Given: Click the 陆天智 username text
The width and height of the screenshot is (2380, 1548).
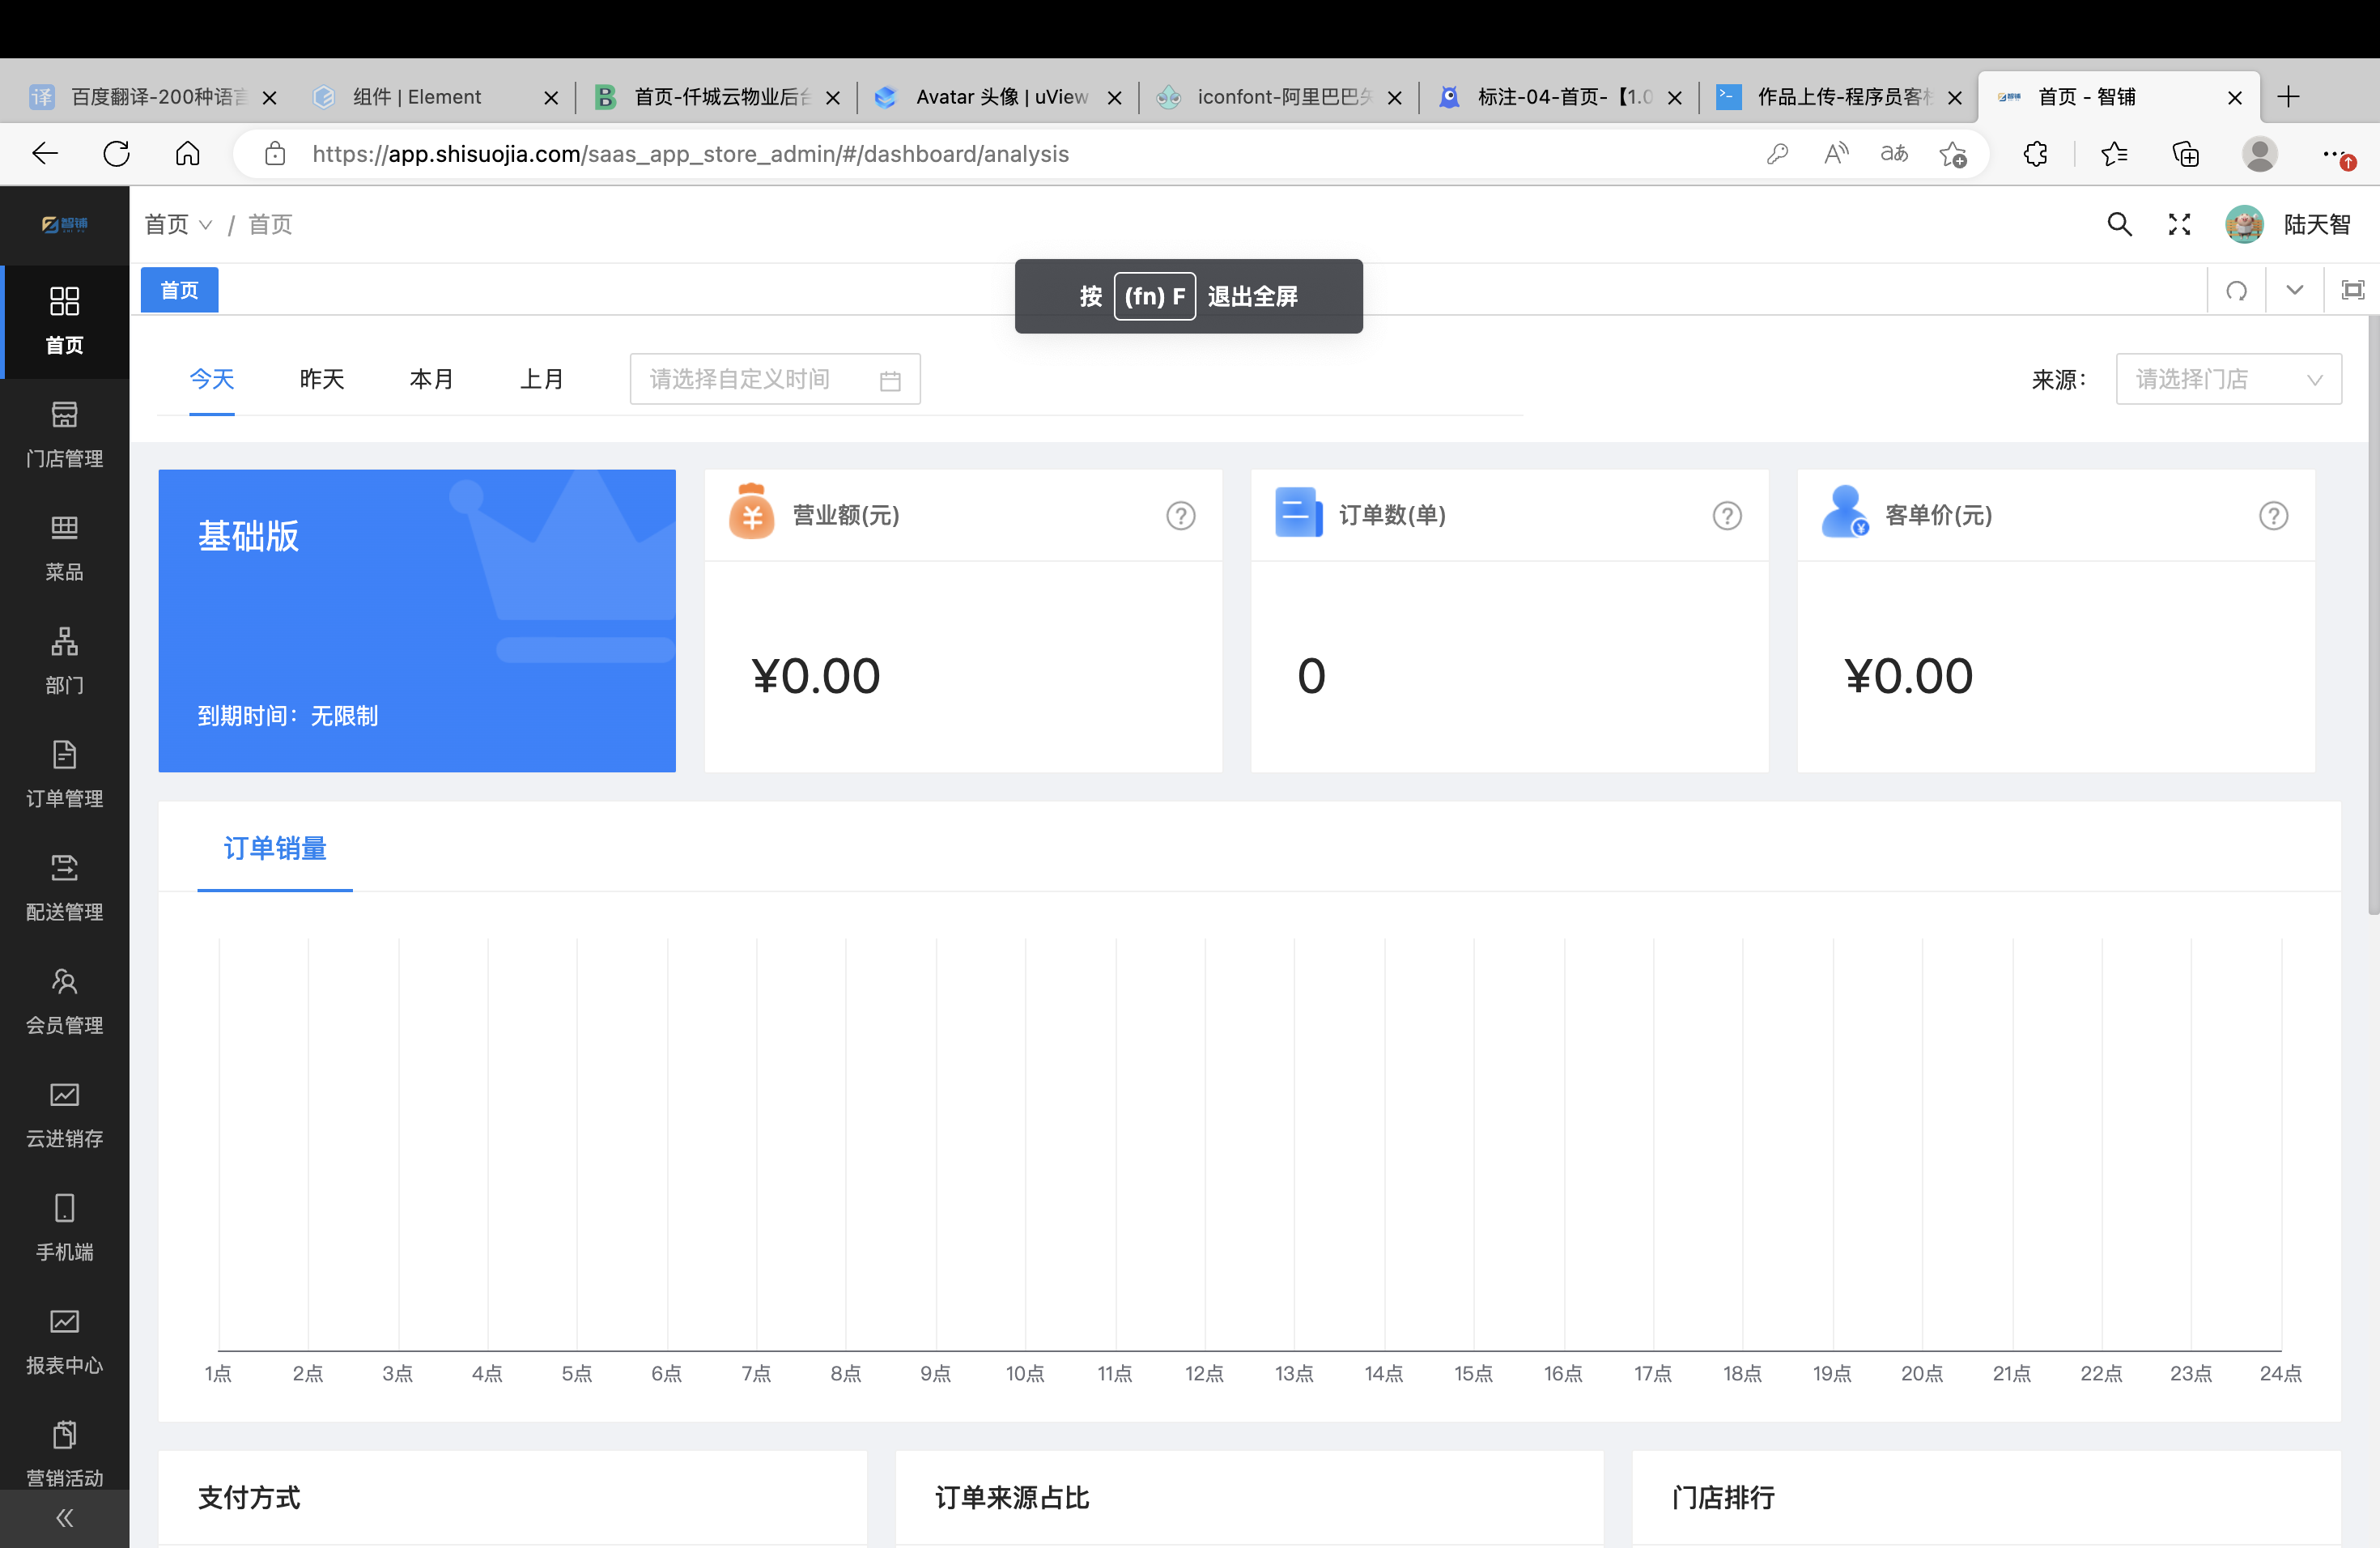Looking at the screenshot, I should point(2317,224).
